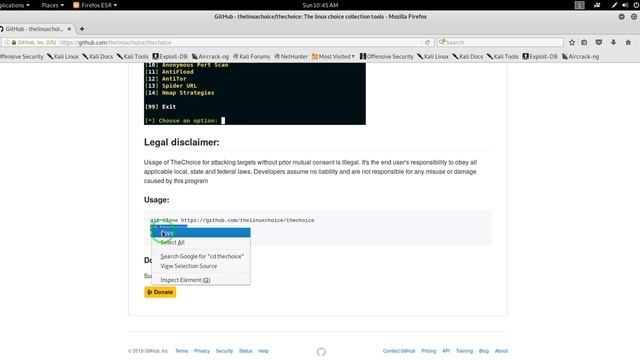640x360 pixels.
Task: Open a new tab with plus button
Action: pyautogui.click(x=82, y=29)
